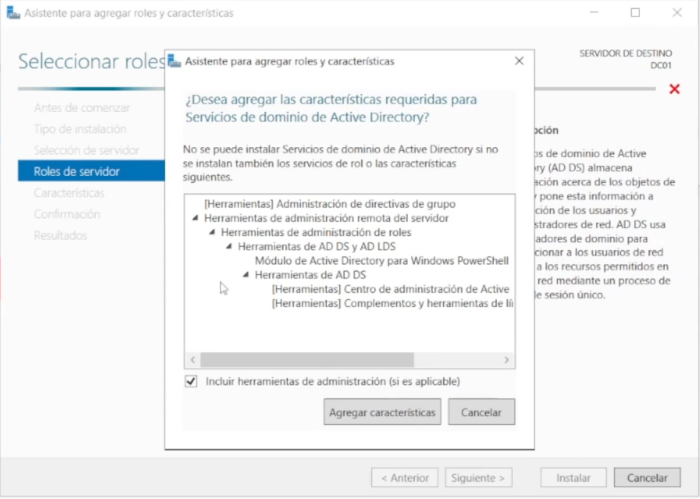Click the horizontal scrollbar left arrow
This screenshot has height=499, width=700.
193,360
